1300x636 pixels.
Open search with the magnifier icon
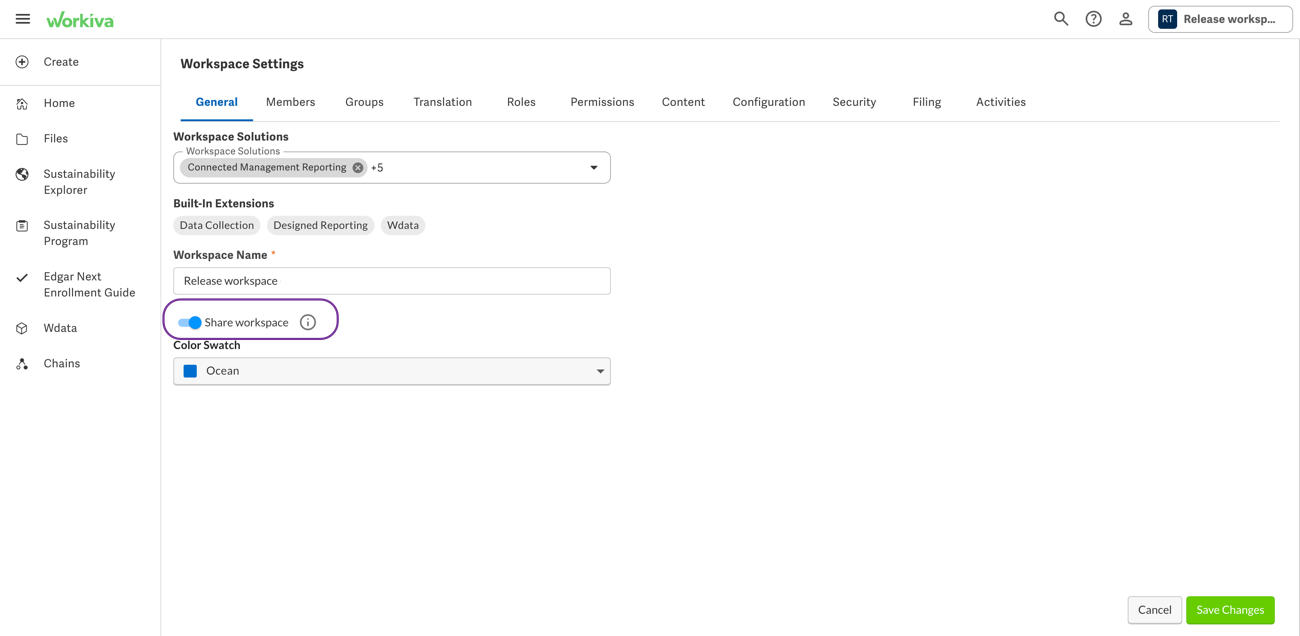pyautogui.click(x=1061, y=19)
